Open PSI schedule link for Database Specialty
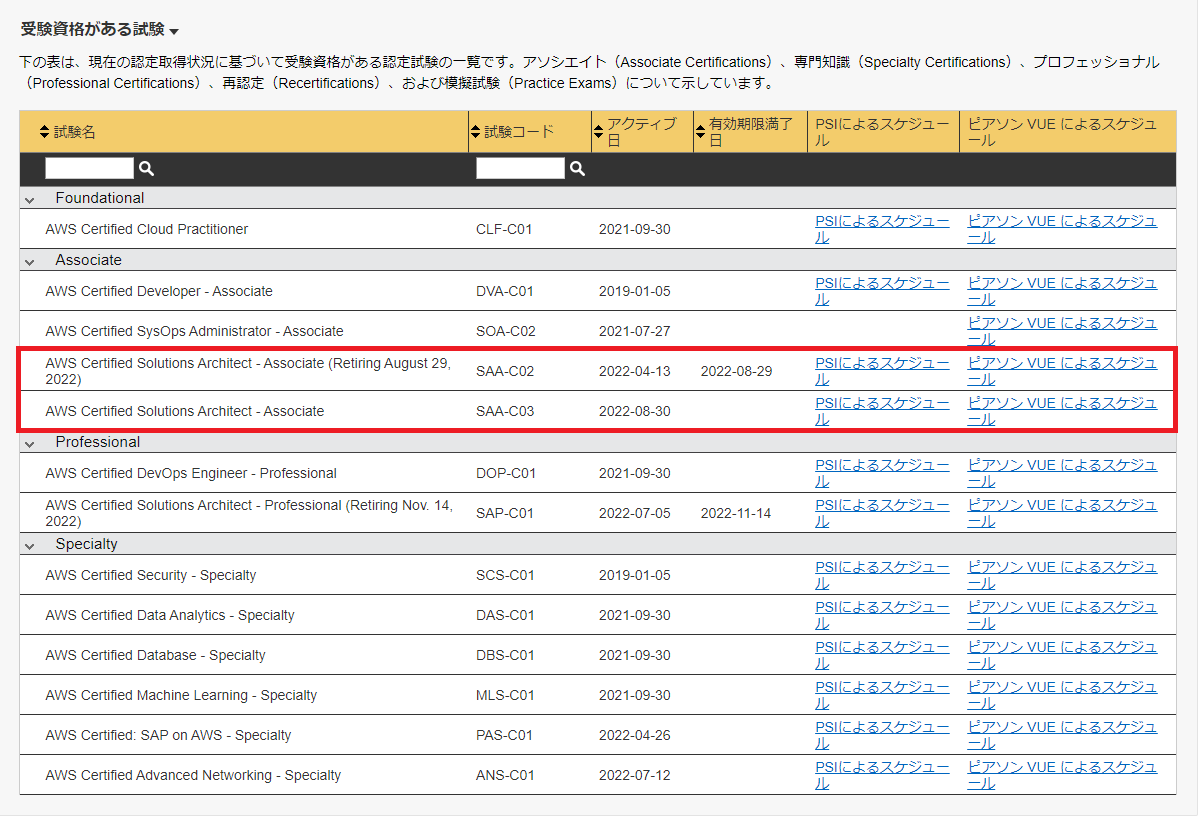 point(882,655)
